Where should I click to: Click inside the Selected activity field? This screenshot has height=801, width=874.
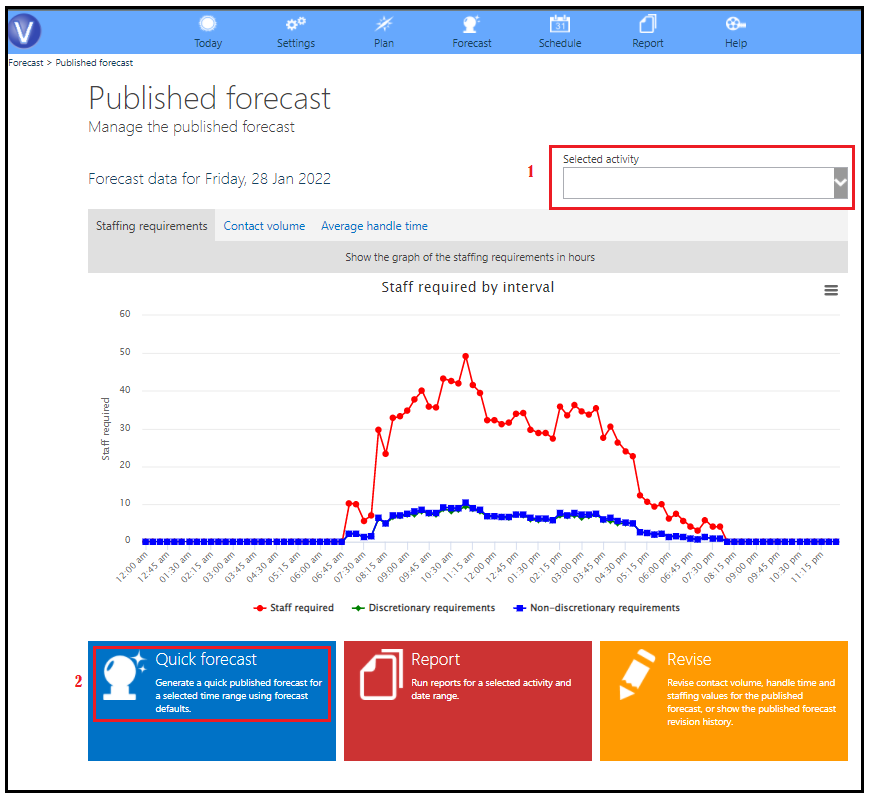pyautogui.click(x=698, y=183)
